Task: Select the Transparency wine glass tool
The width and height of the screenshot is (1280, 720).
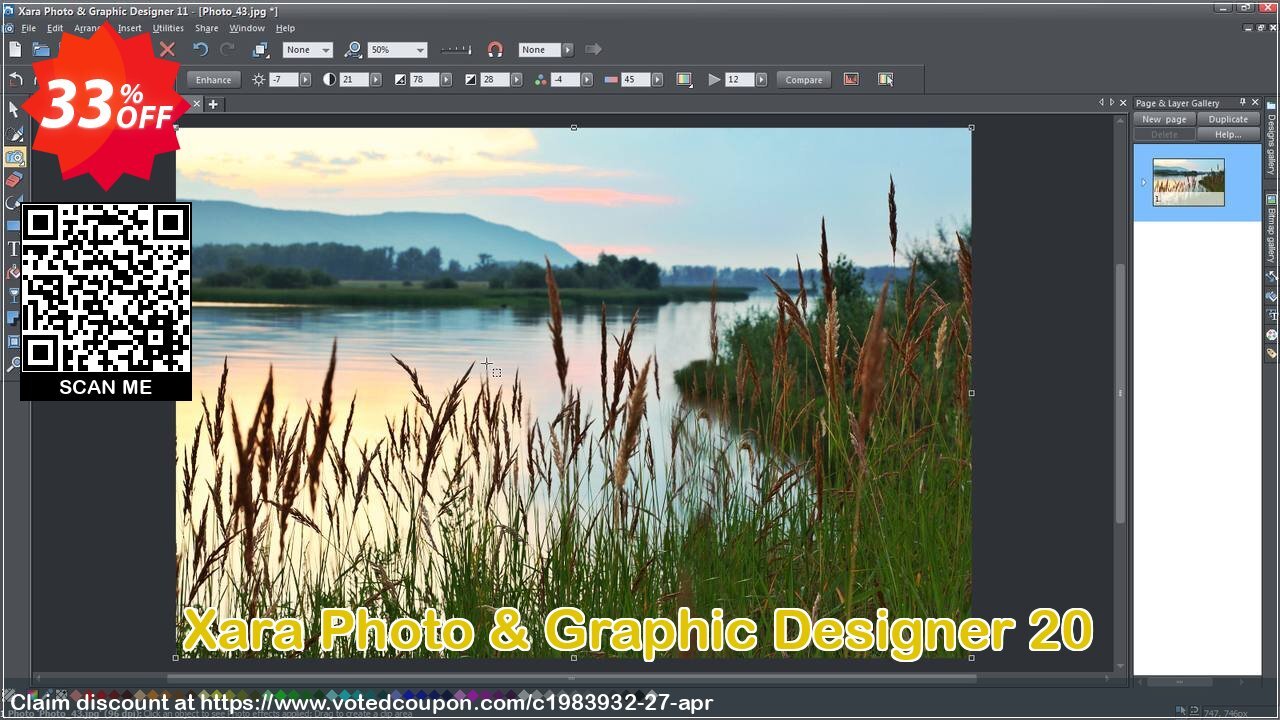Action: tap(13, 295)
